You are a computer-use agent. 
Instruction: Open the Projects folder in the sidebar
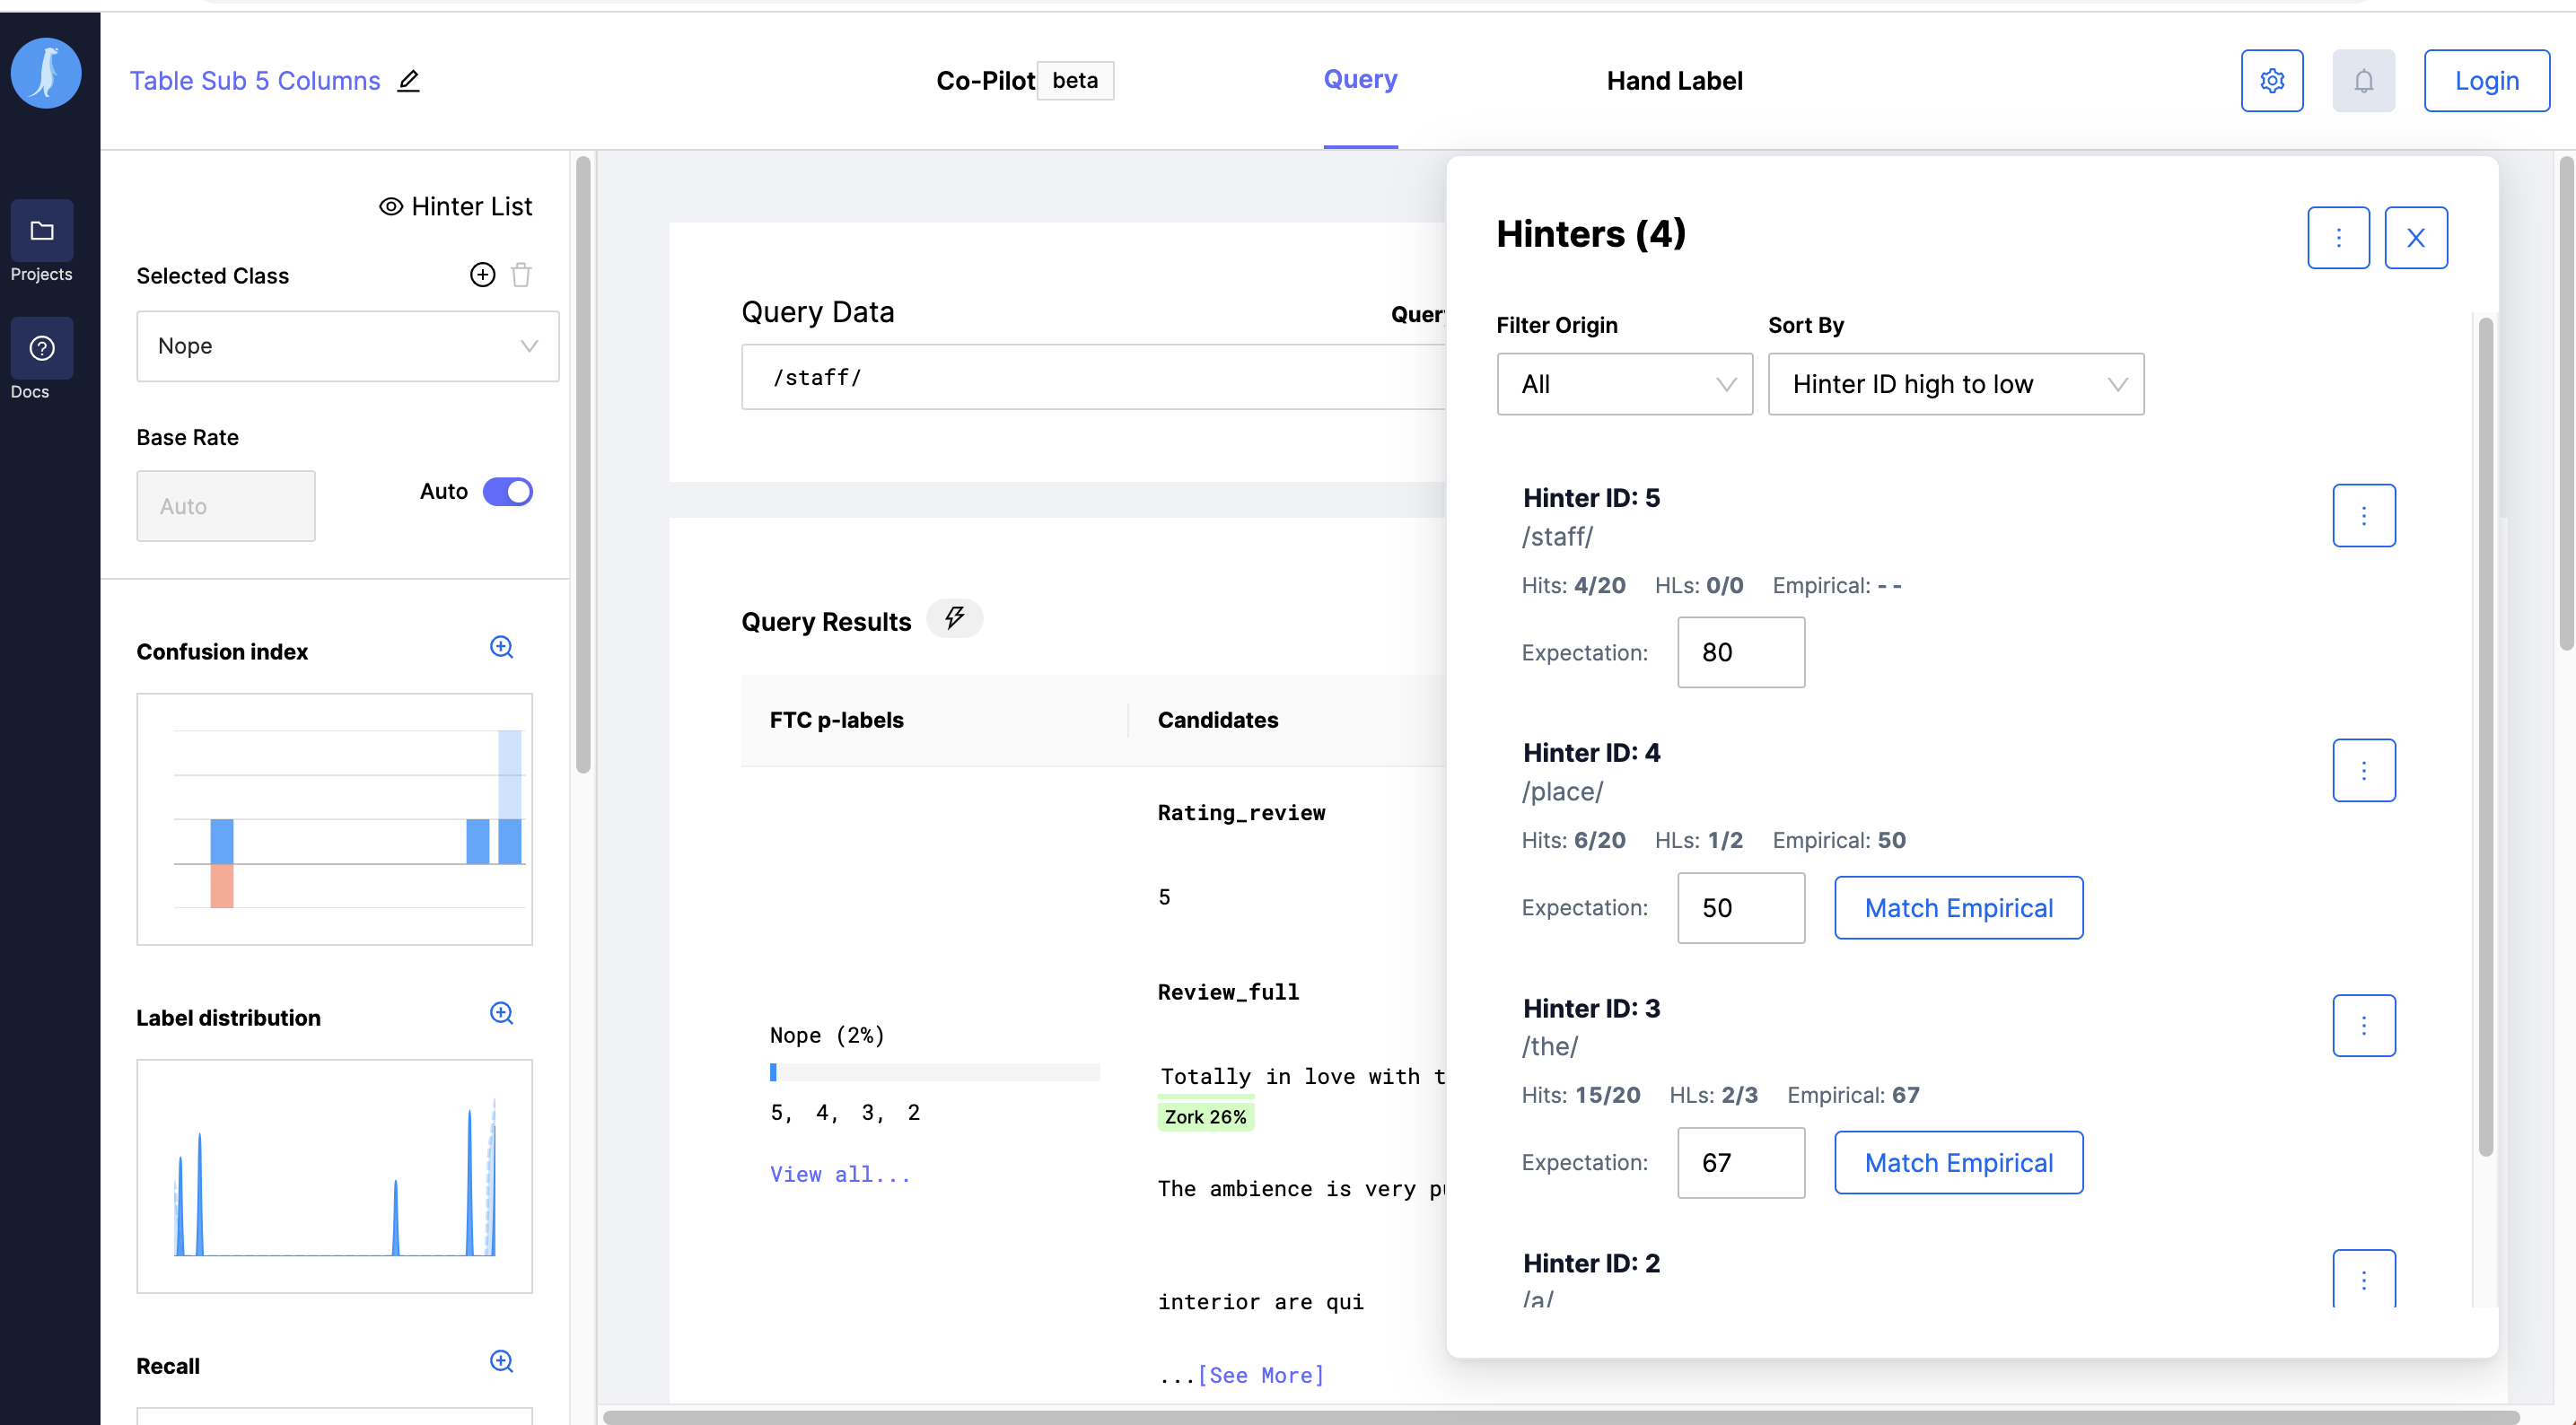(41, 232)
